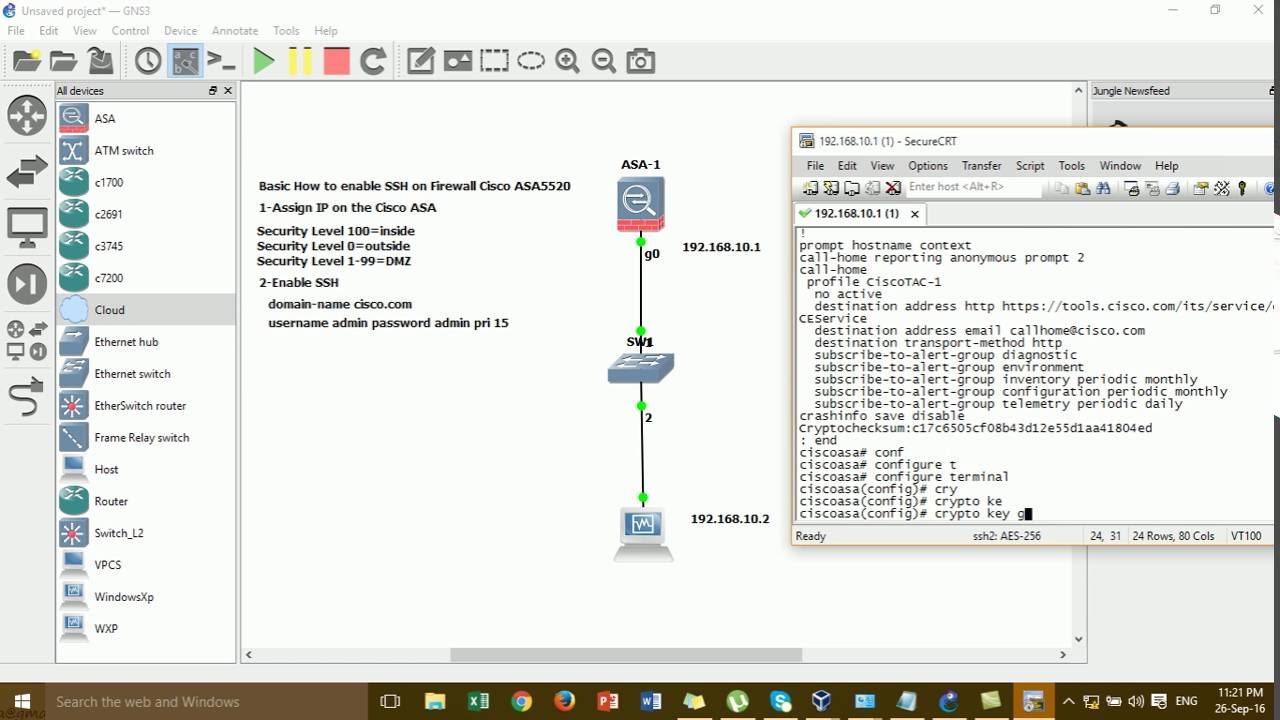Click ASA-1 firewall node on canvas
The height and width of the screenshot is (720, 1280).
(640, 204)
